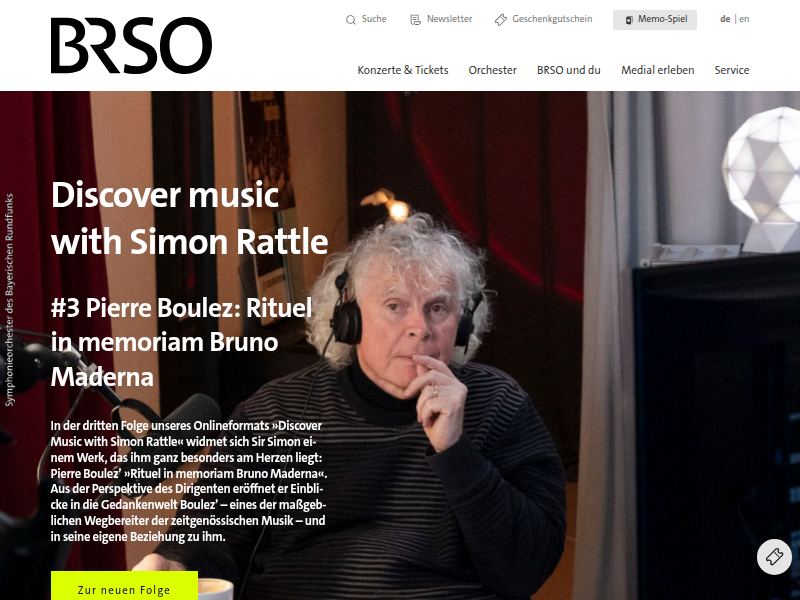Click the search magnifier icon
800x600 pixels.
pos(351,20)
